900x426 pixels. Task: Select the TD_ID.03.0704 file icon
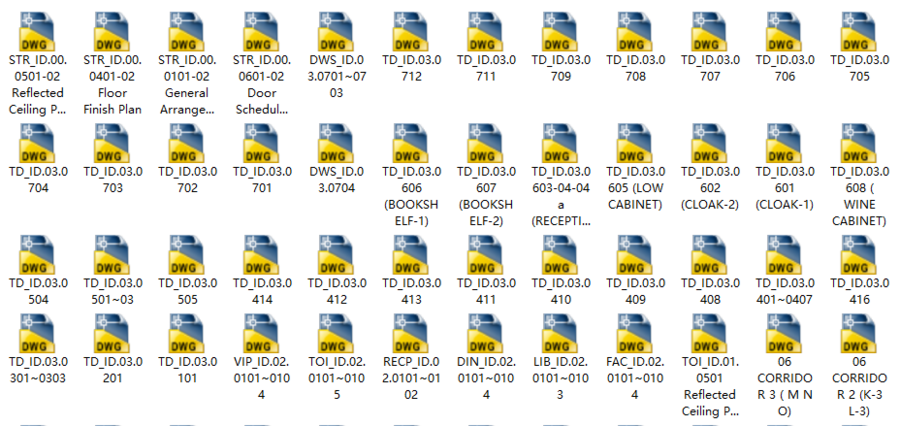pos(37,144)
